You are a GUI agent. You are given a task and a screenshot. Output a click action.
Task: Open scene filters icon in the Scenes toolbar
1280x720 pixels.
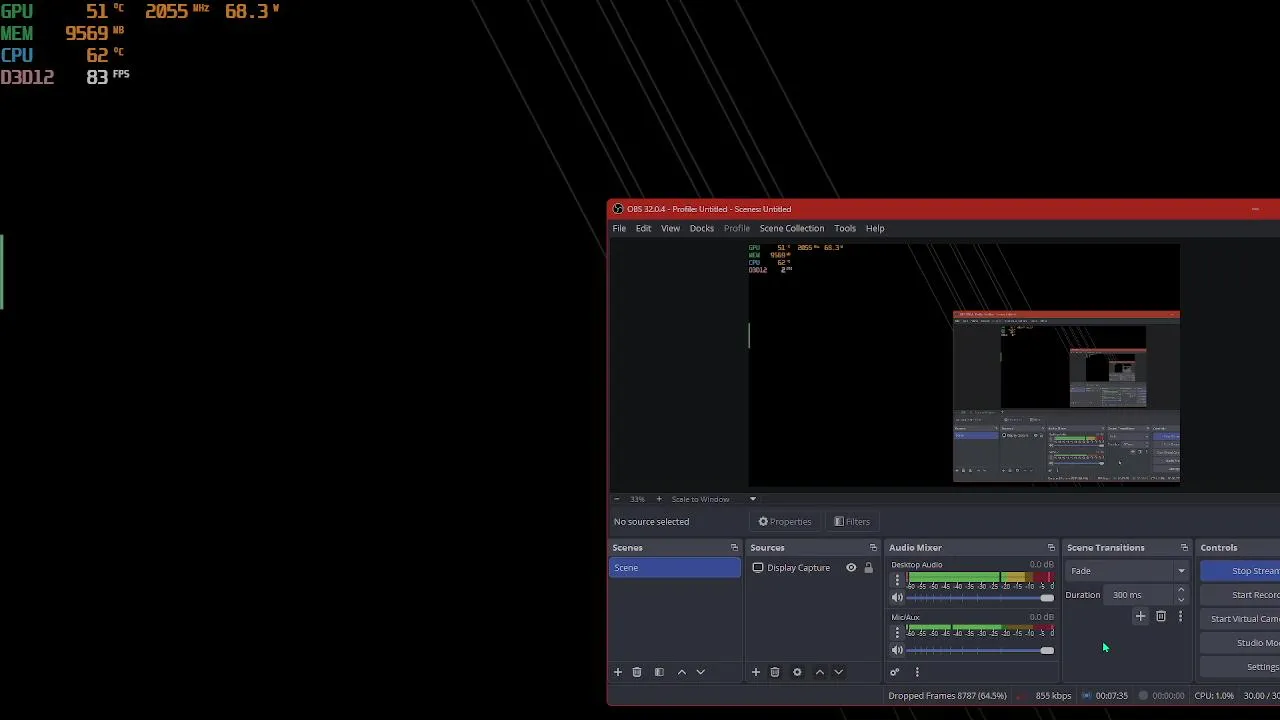(x=659, y=672)
